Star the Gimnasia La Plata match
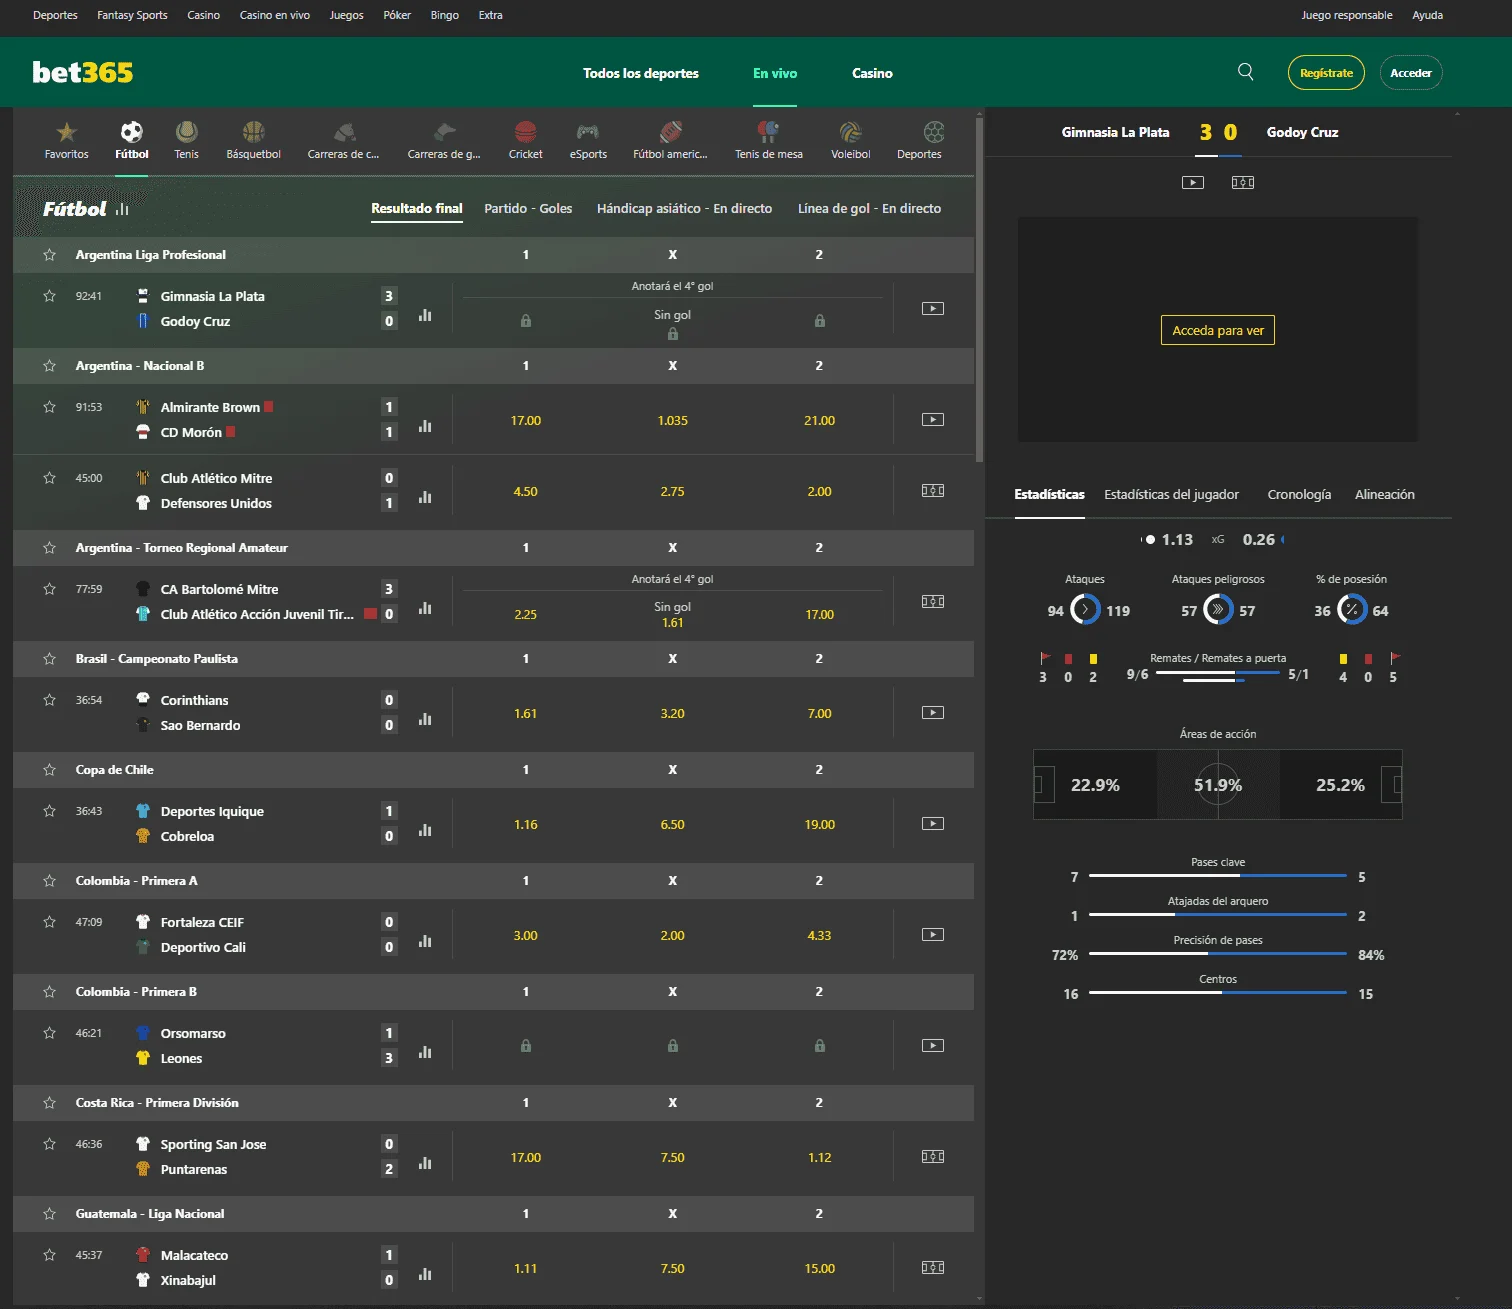 pos(49,296)
